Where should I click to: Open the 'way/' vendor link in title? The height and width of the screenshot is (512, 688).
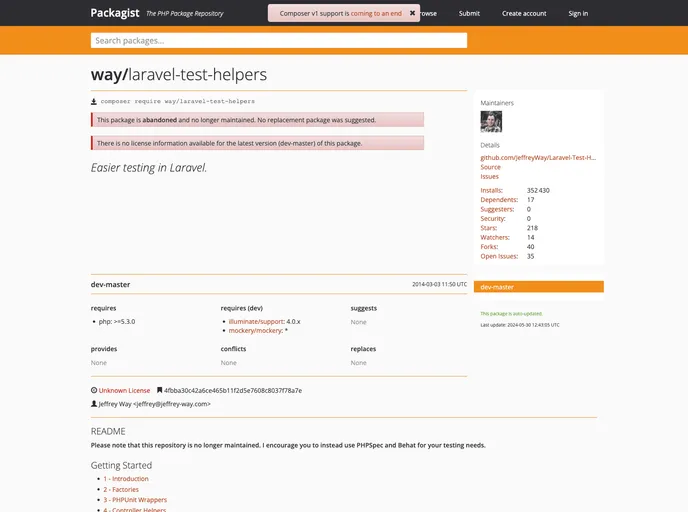(109, 75)
